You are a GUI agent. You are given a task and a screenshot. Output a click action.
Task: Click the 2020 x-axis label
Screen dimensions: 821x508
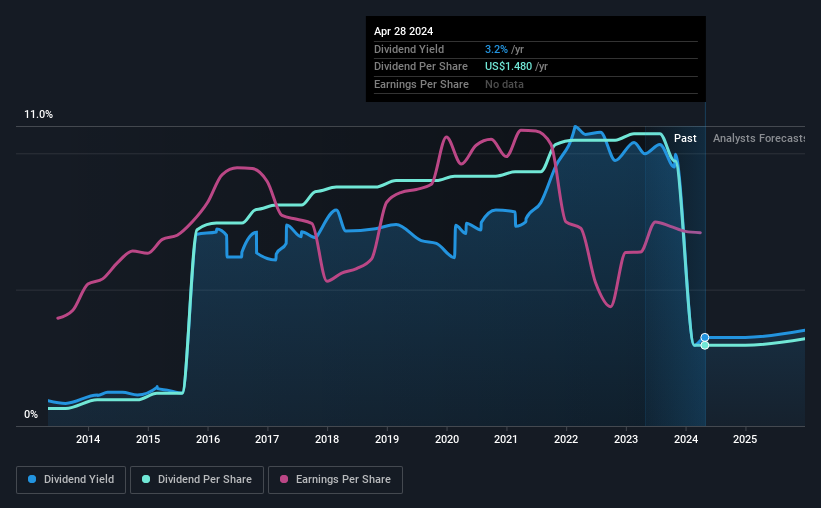click(447, 439)
